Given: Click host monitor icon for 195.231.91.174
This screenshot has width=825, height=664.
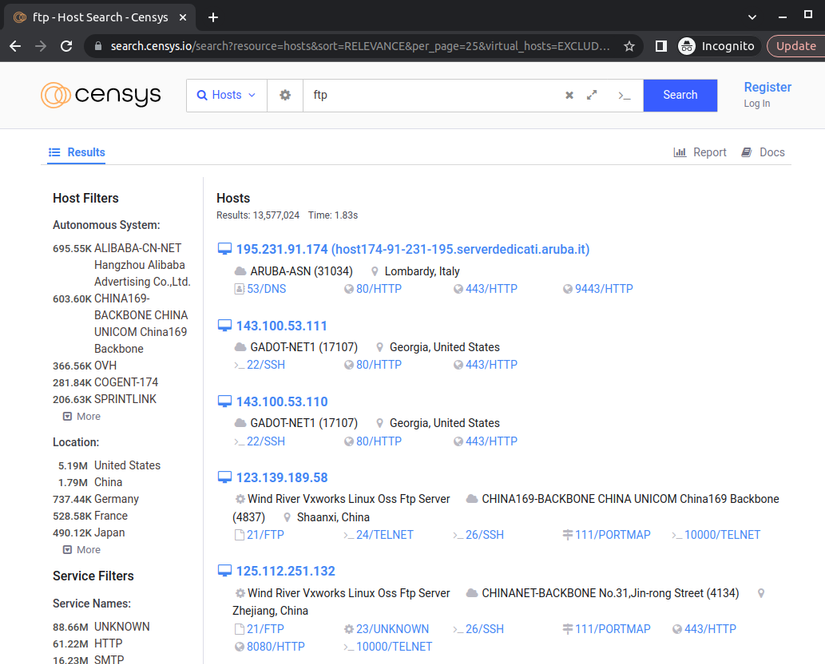Looking at the screenshot, I should (x=225, y=249).
